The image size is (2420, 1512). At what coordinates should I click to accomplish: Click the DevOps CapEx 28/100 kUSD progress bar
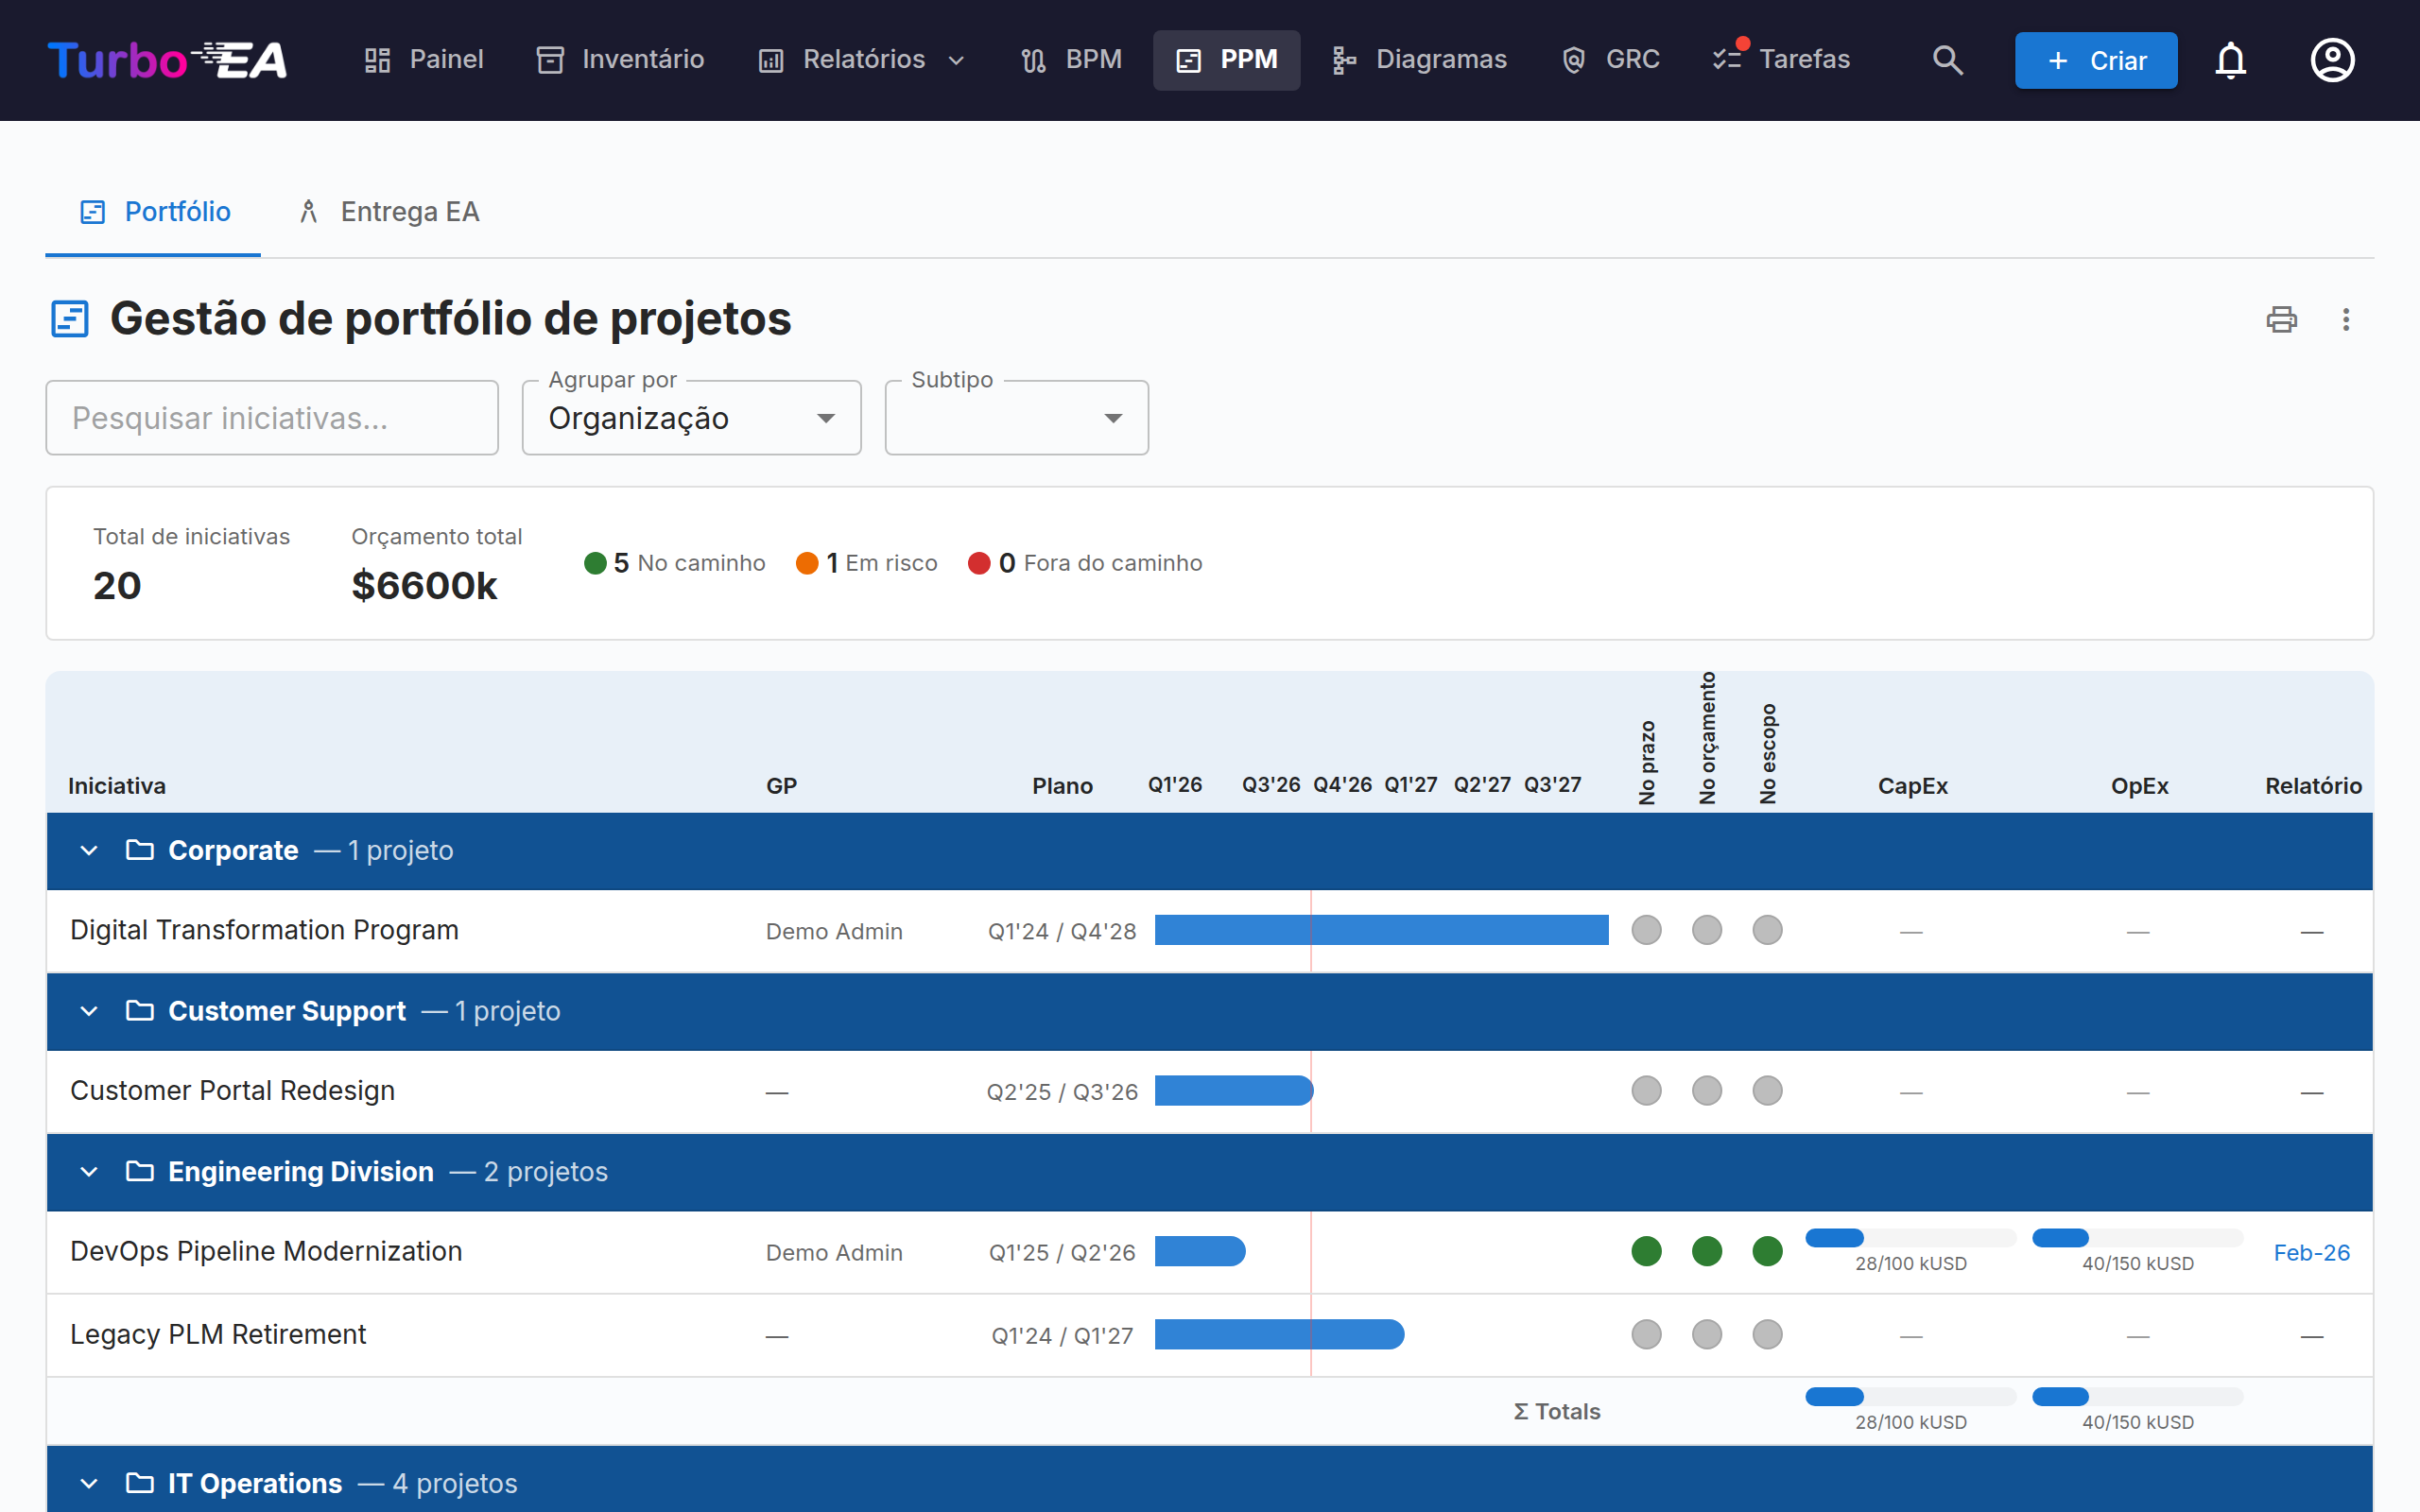pyautogui.click(x=1910, y=1238)
